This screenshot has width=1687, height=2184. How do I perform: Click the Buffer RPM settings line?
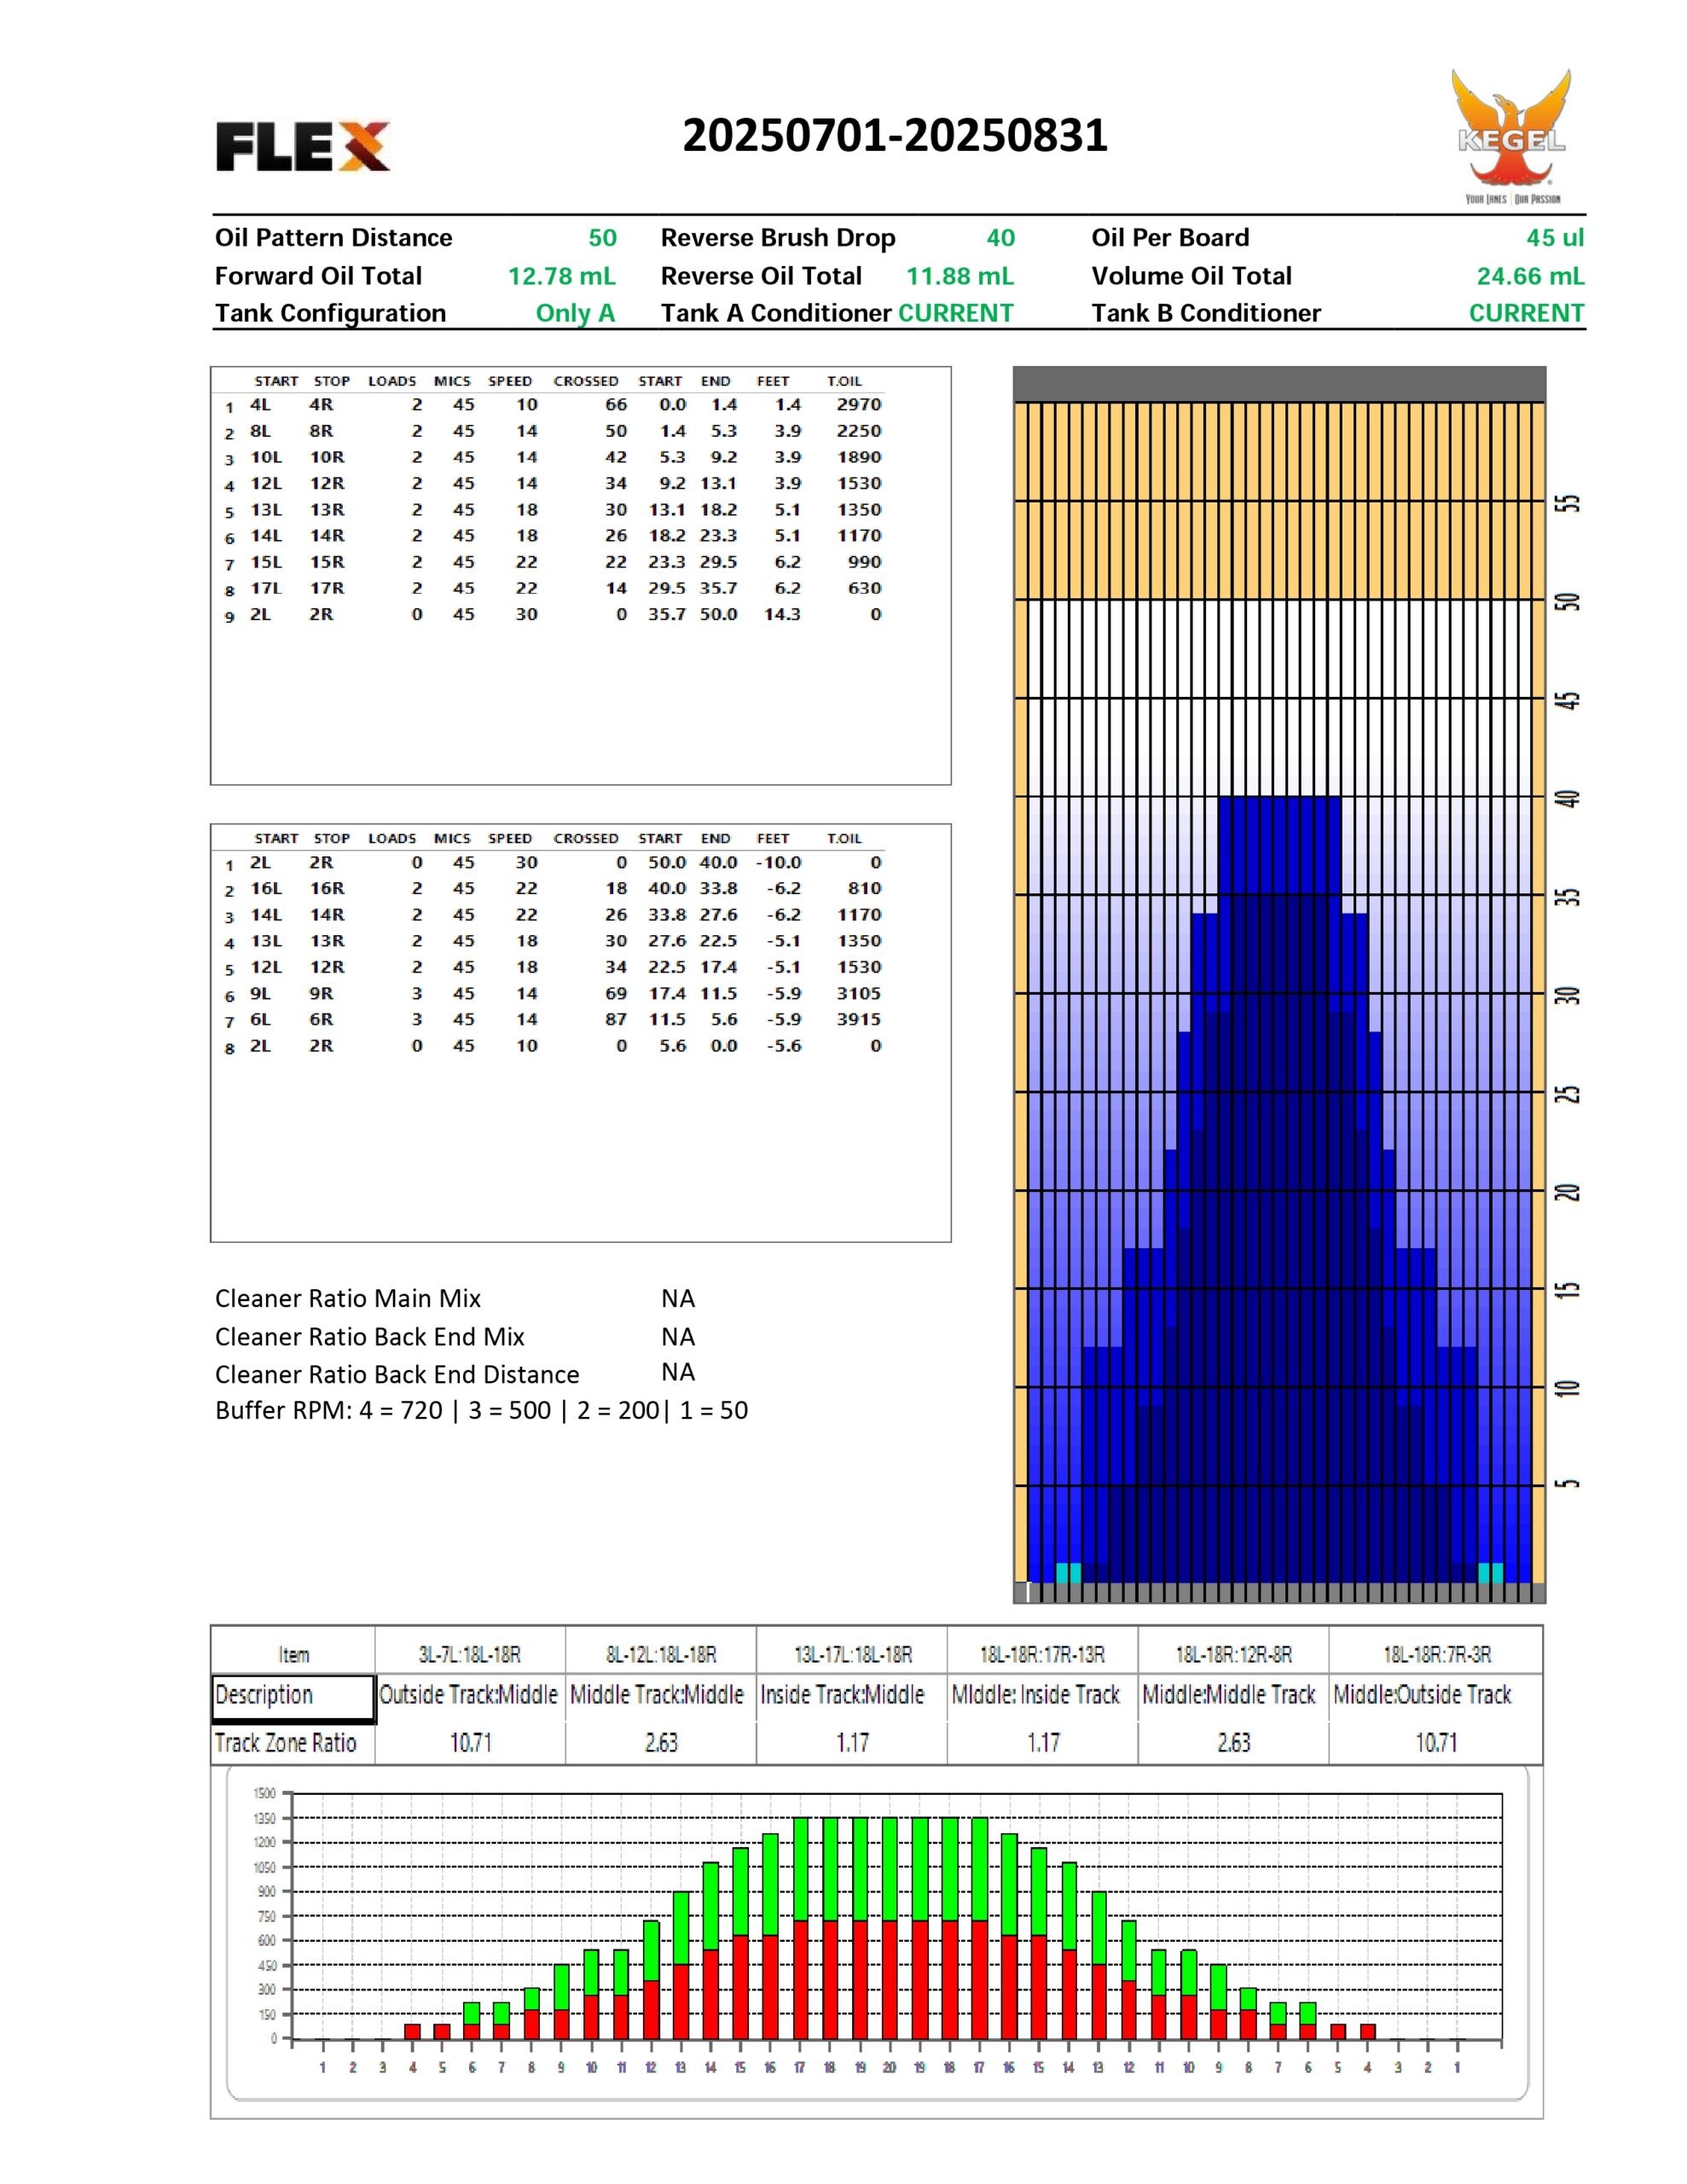pyautogui.click(x=481, y=1411)
